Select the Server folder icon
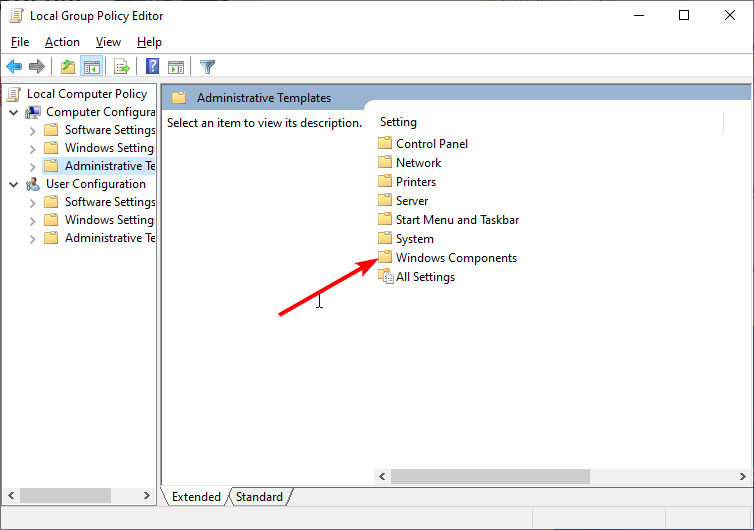The width and height of the screenshot is (754, 530). coord(385,200)
